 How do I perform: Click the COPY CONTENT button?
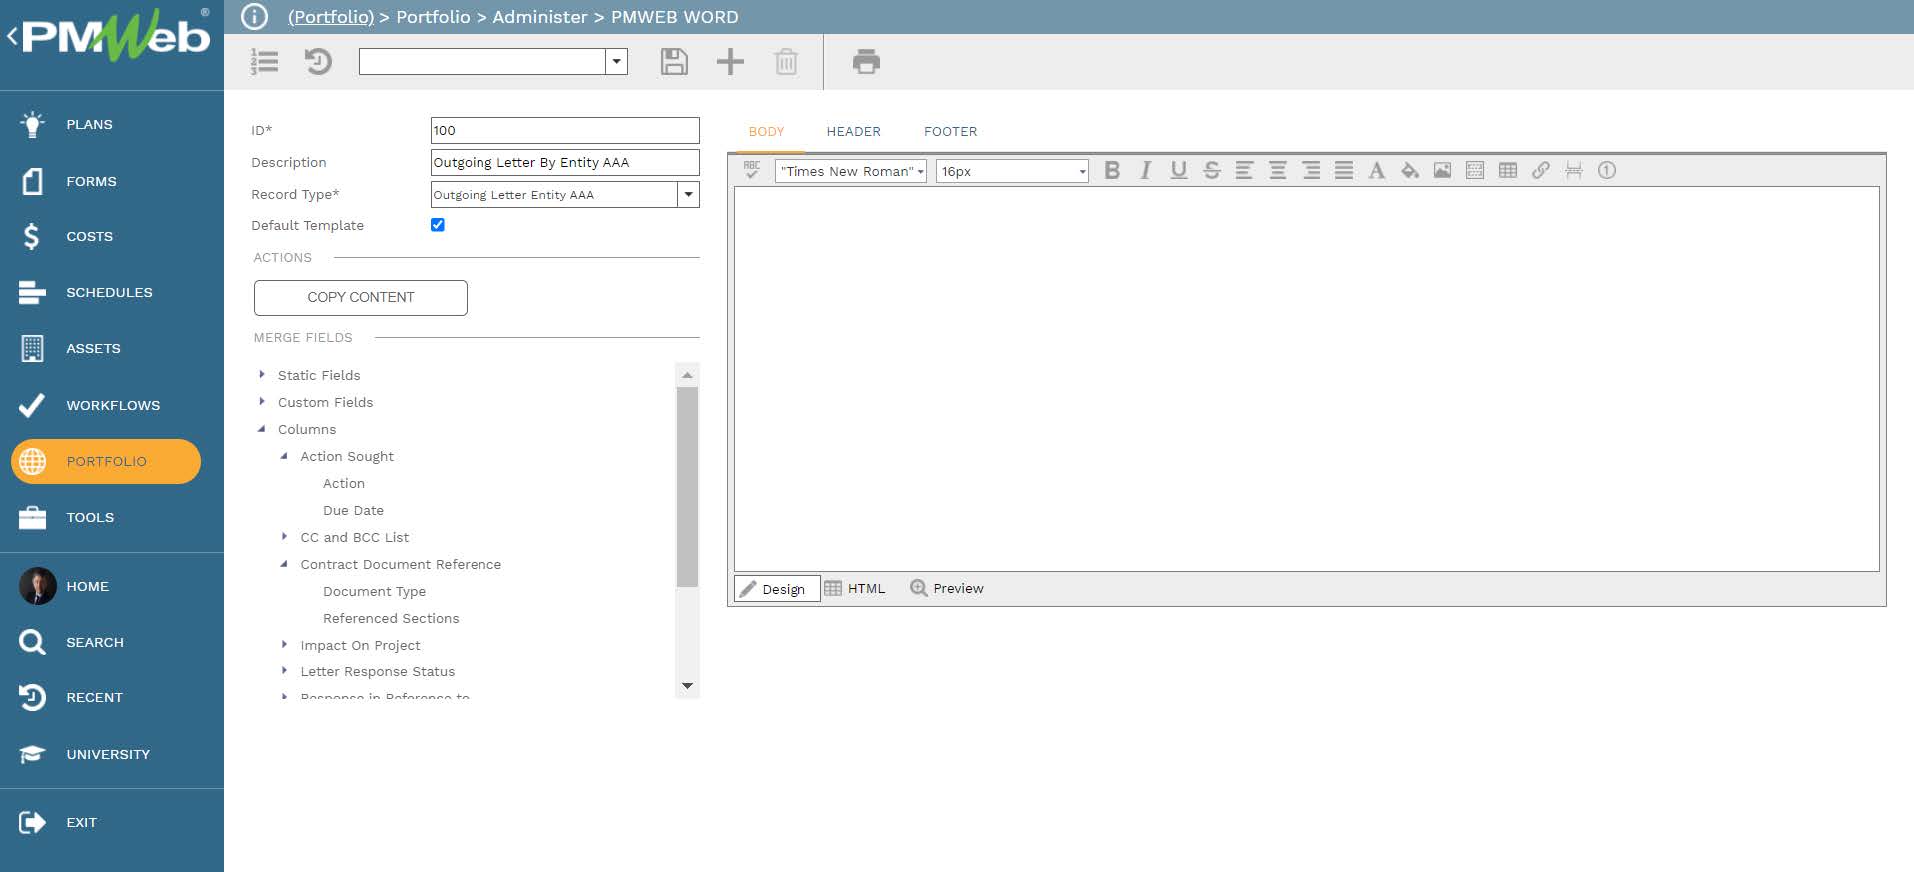pyautogui.click(x=361, y=298)
